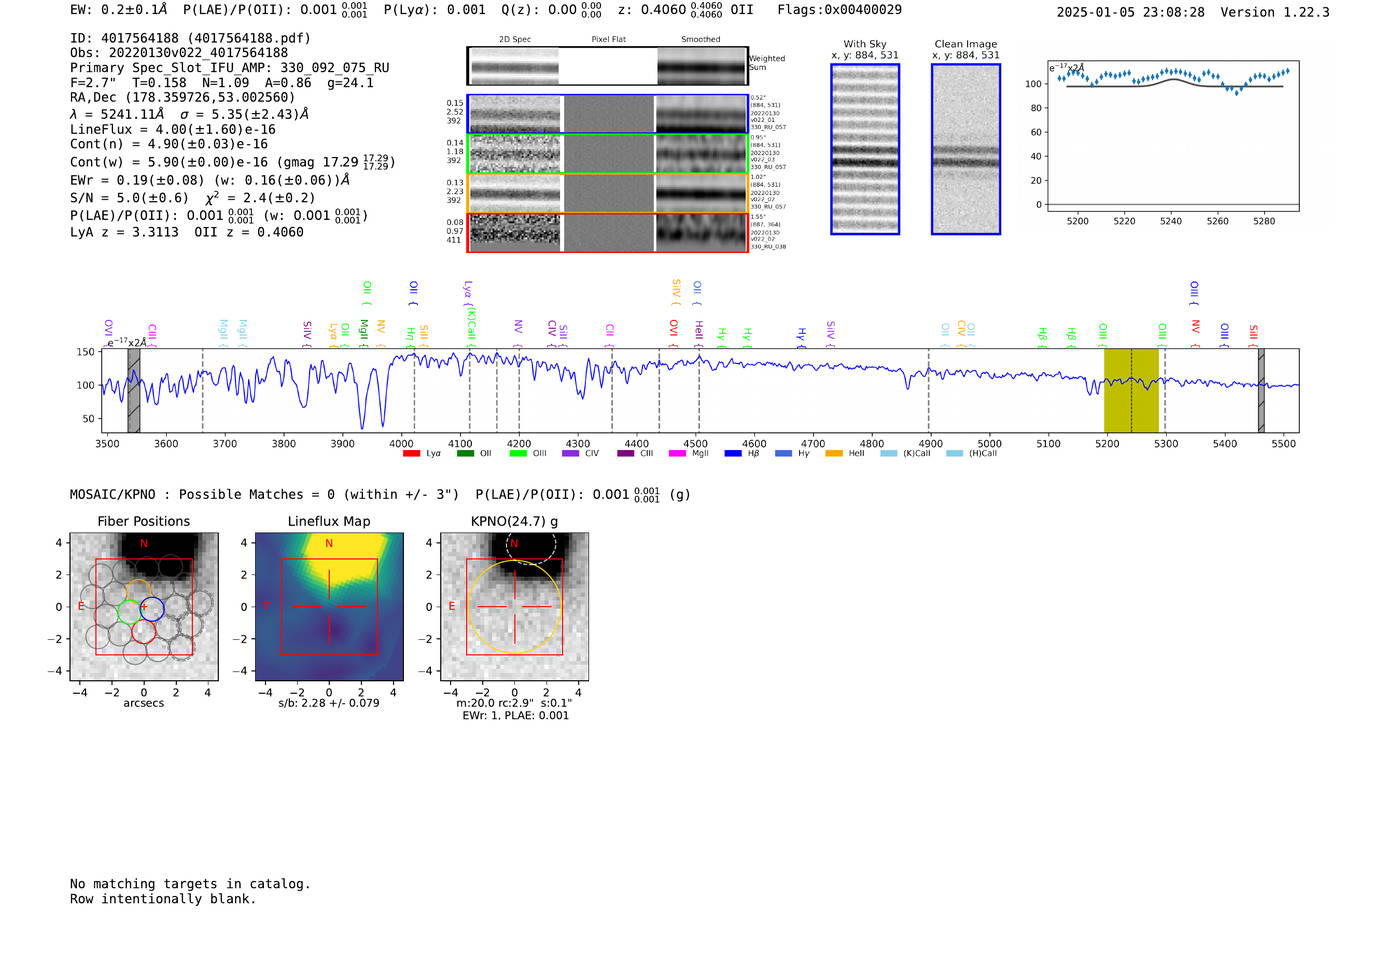
Task: Click the s/b: 2.28 +/- 0.079 caption
Action: point(329,703)
